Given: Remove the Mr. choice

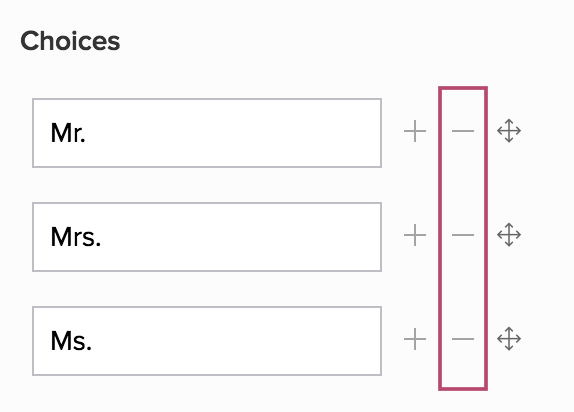Looking at the screenshot, I should pos(463,131).
